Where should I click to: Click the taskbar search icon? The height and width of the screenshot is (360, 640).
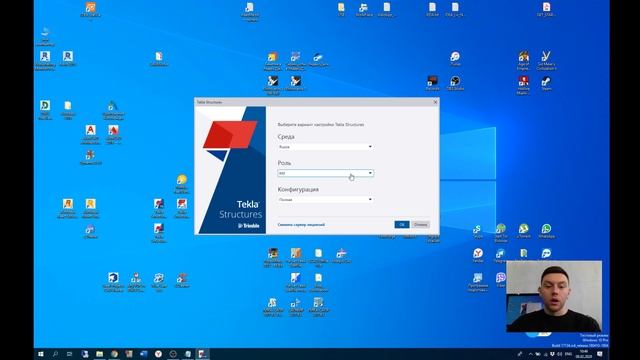point(55,354)
